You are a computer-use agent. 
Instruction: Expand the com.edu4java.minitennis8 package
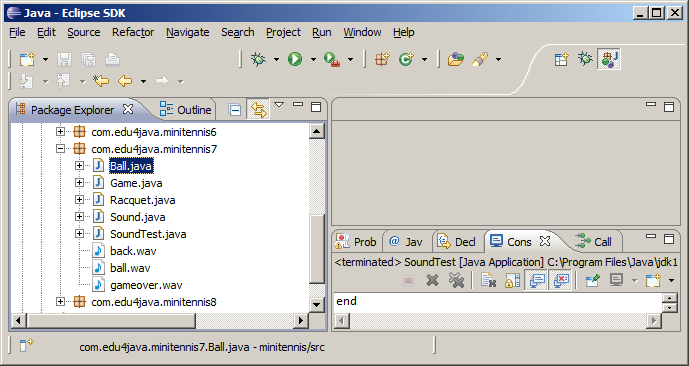(61, 302)
